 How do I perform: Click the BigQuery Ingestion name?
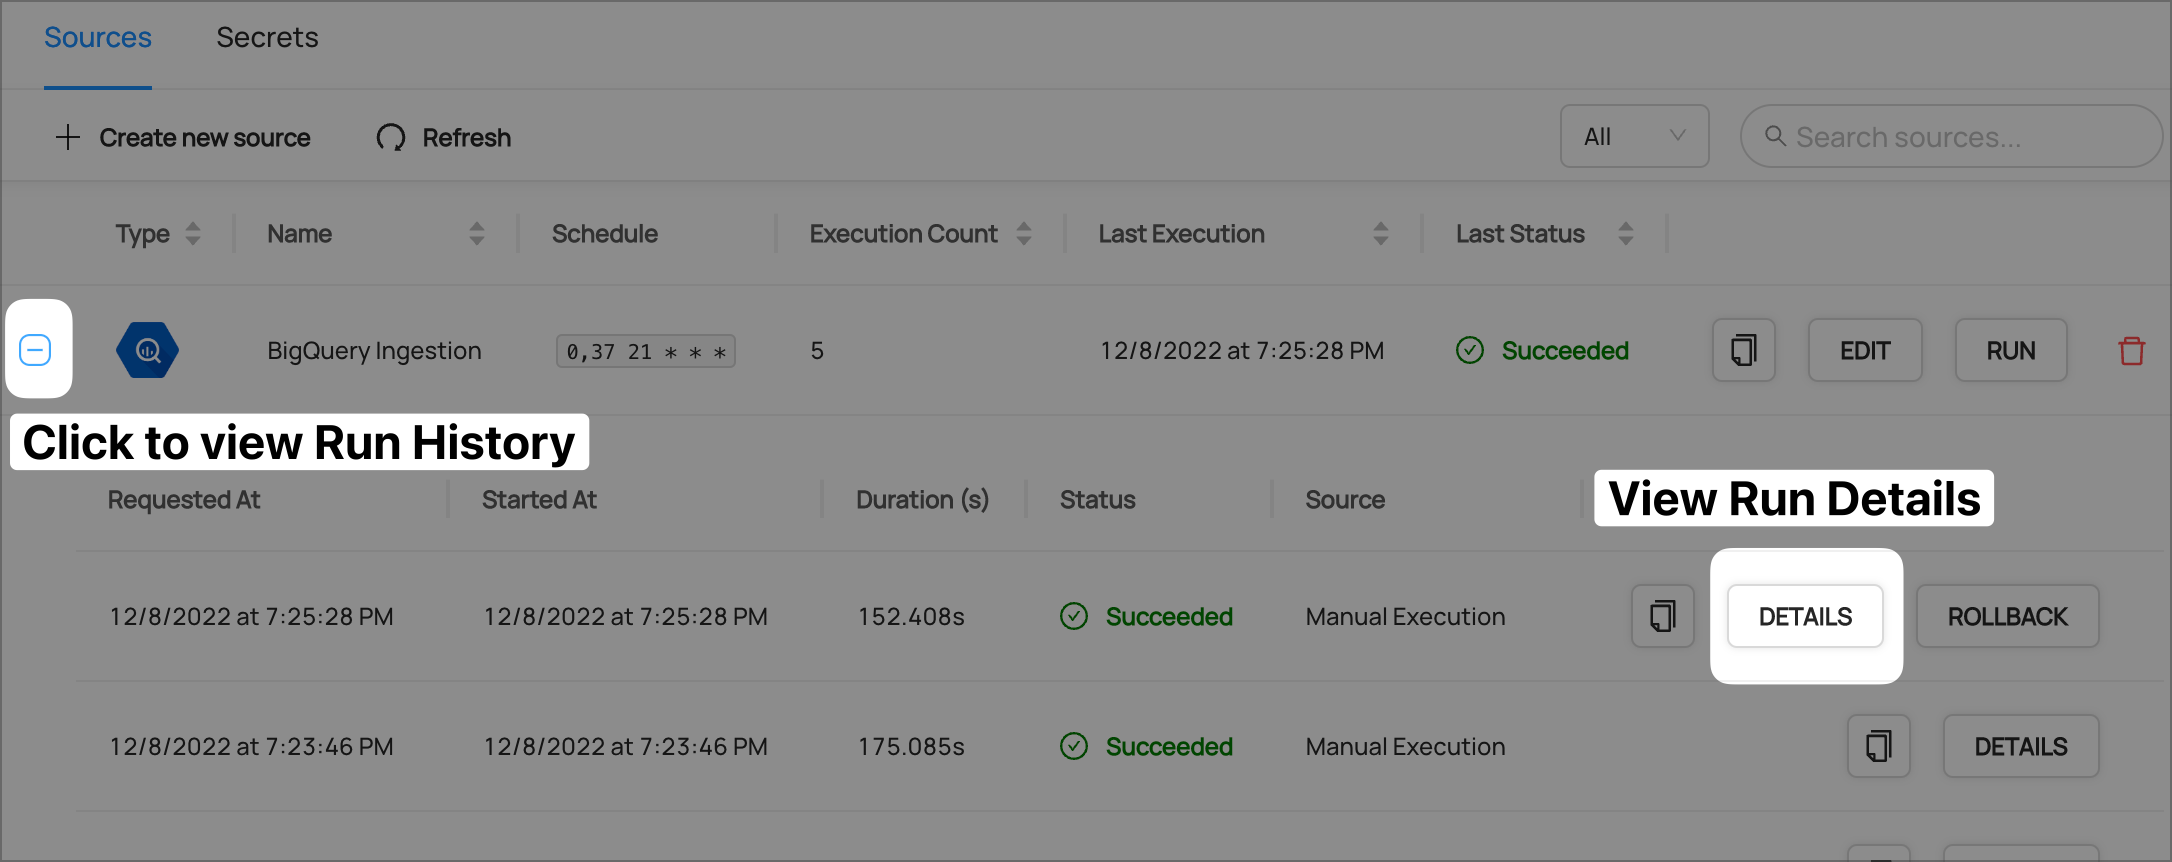pos(374,351)
